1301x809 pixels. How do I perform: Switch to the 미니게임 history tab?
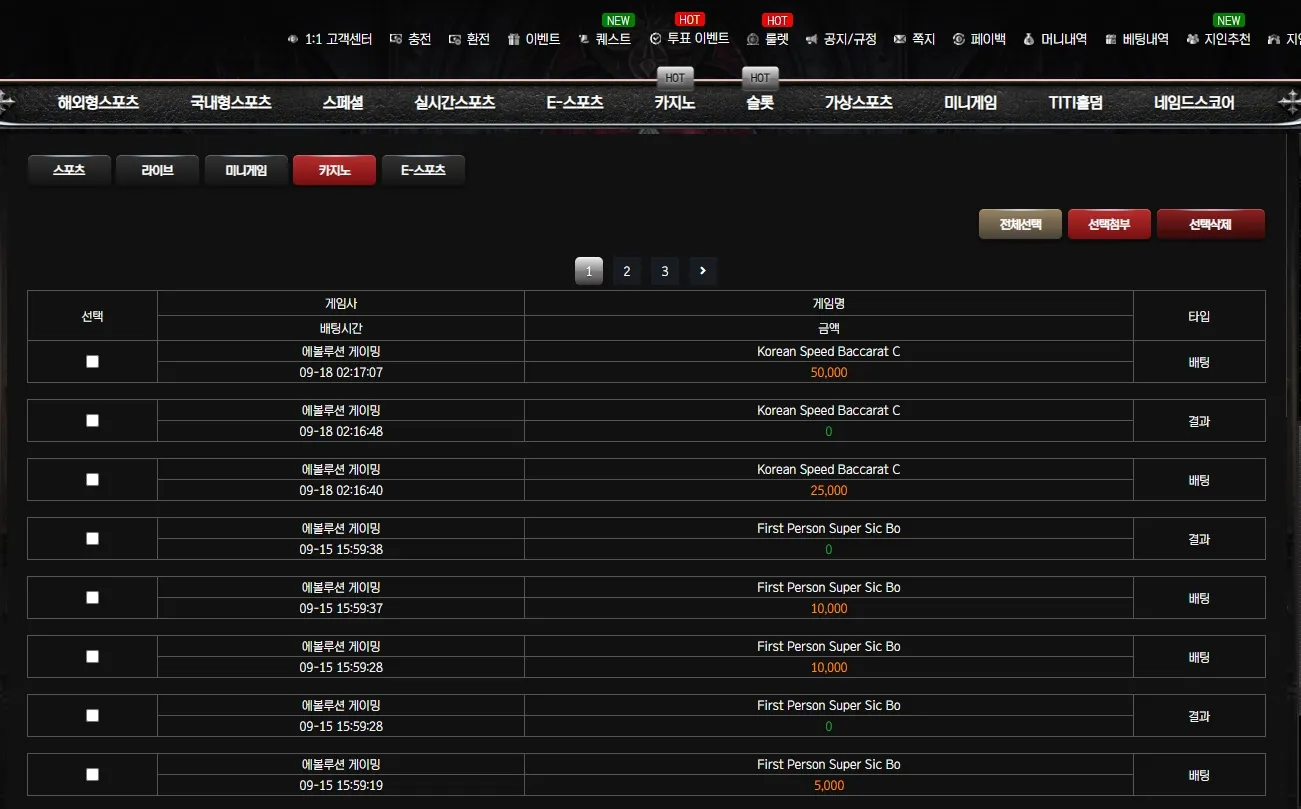click(x=246, y=170)
